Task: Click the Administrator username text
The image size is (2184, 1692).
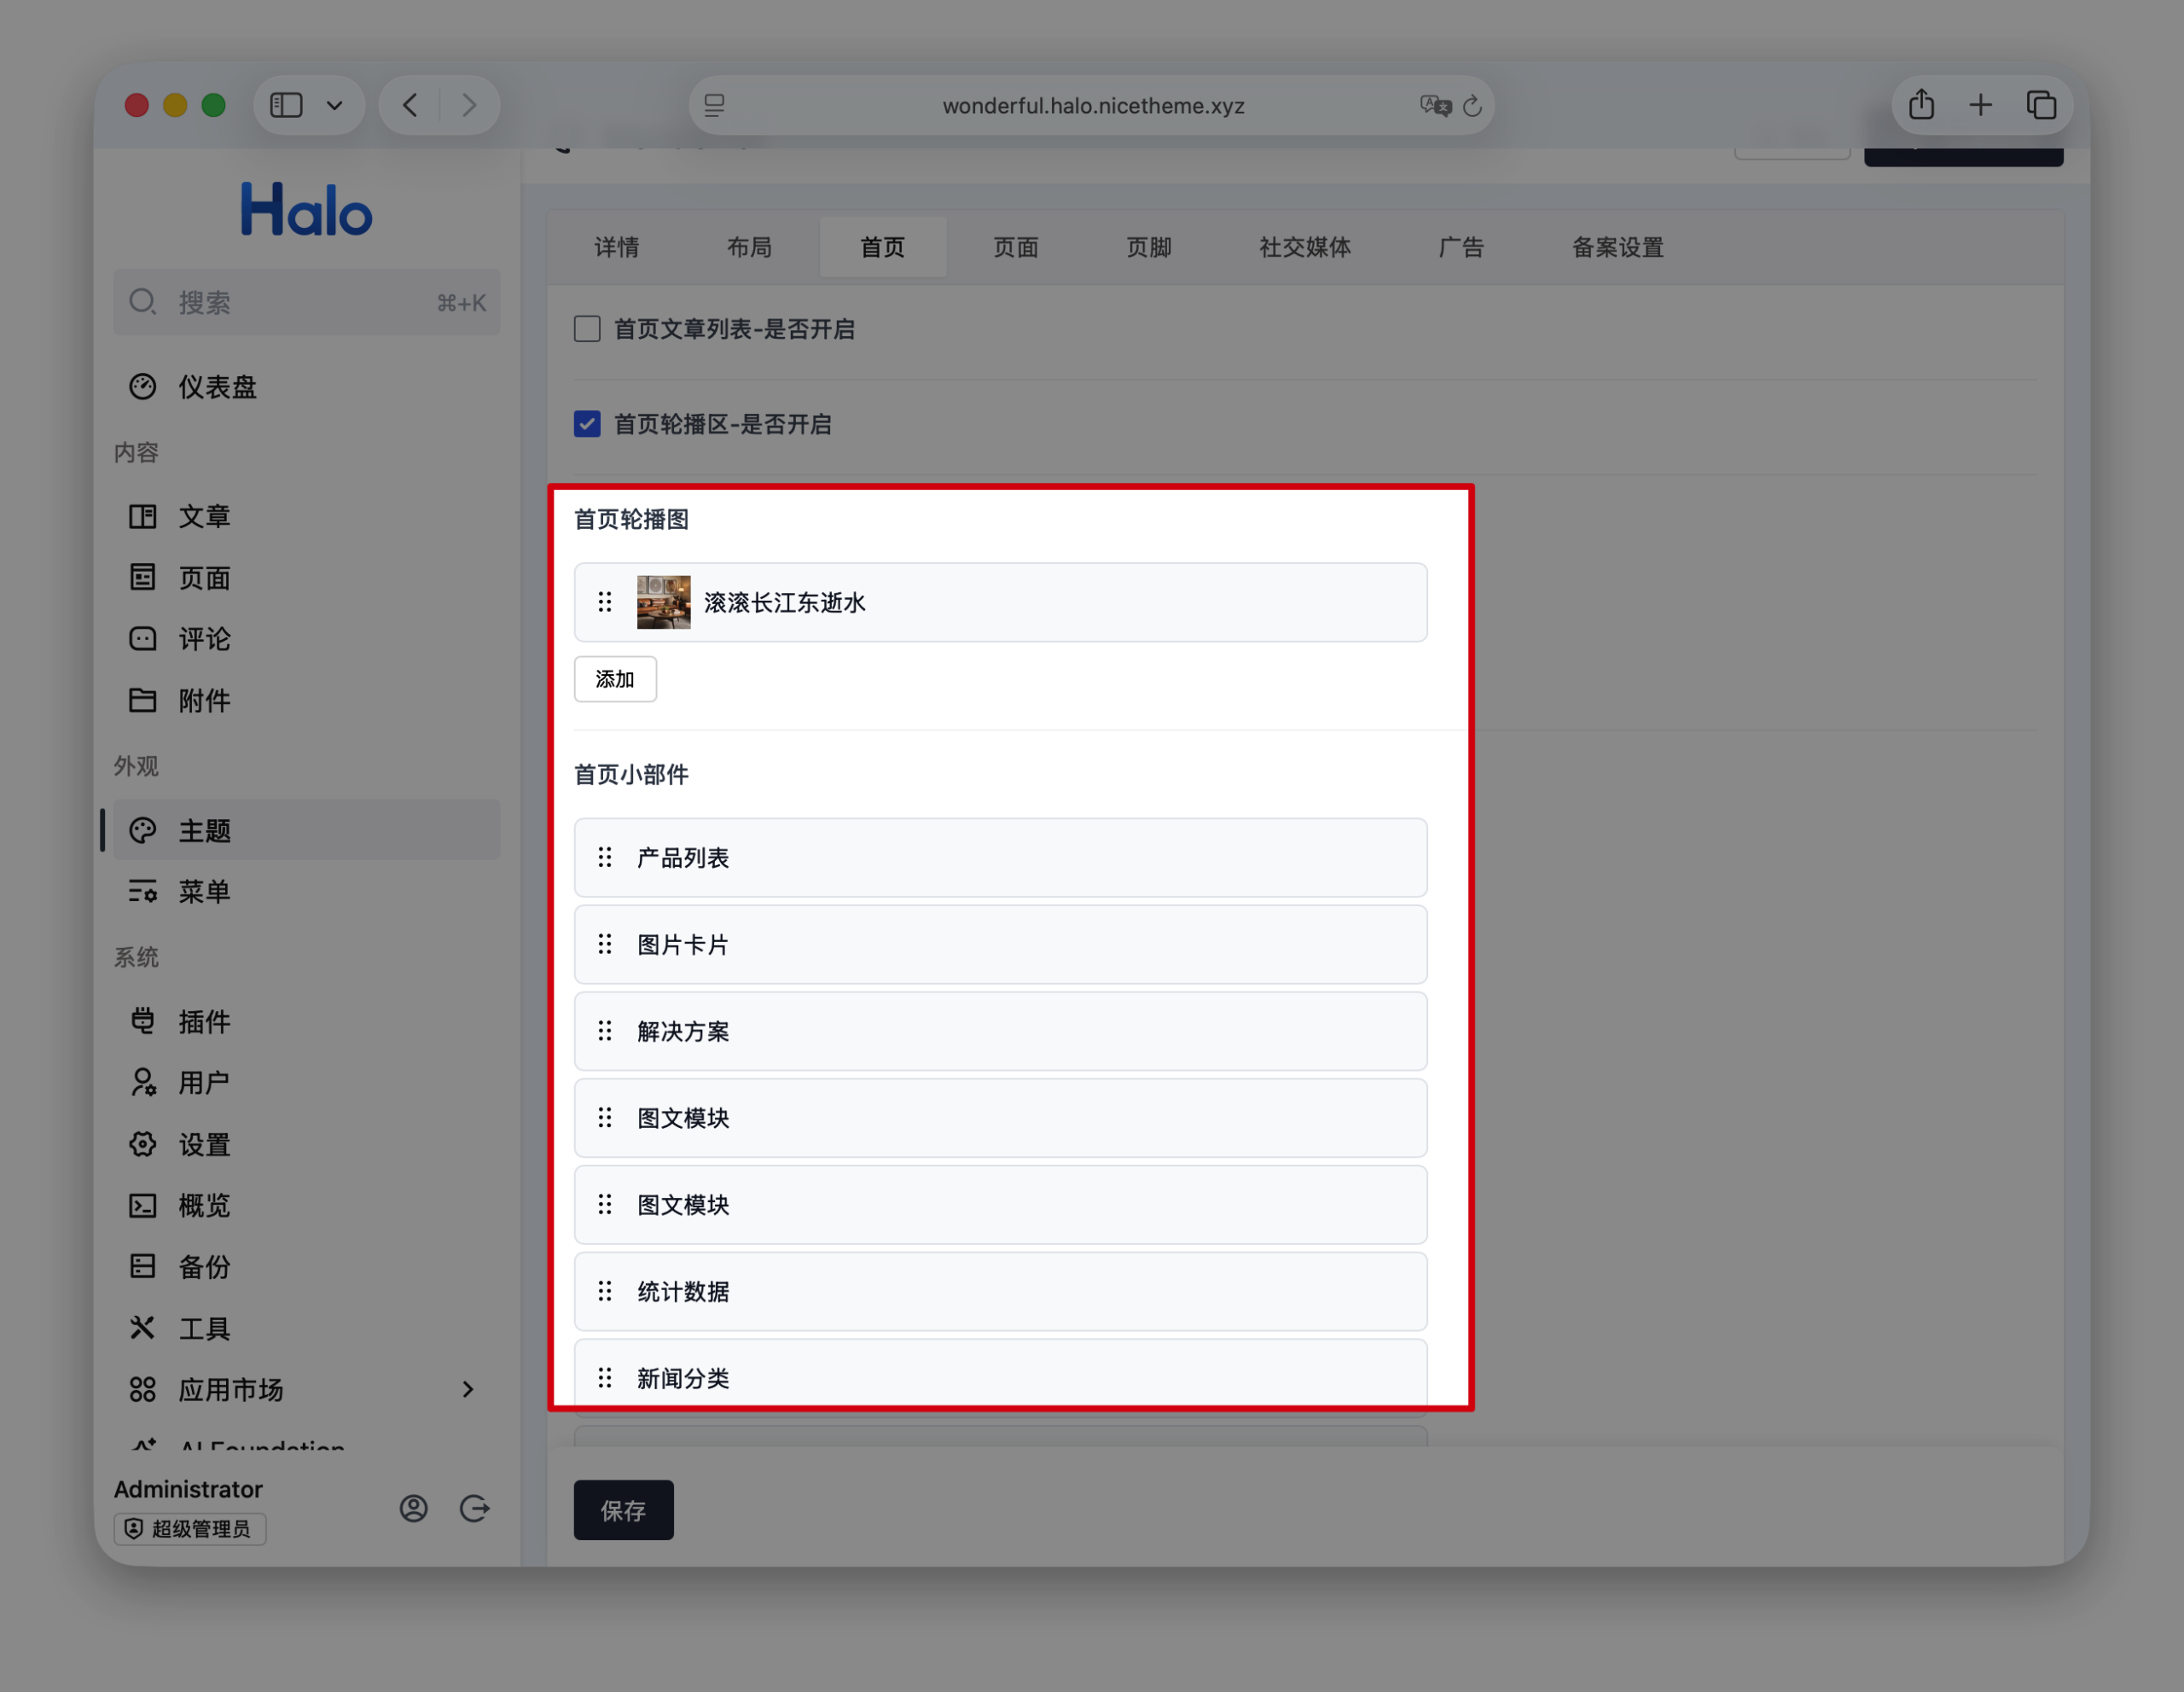Action: click(188, 1489)
